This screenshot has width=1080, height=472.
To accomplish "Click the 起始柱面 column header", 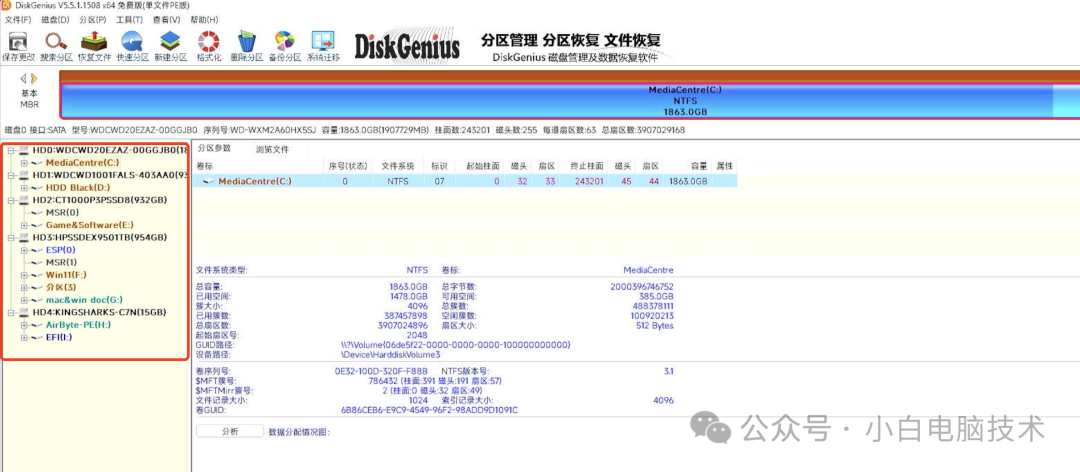I will coord(483,166).
